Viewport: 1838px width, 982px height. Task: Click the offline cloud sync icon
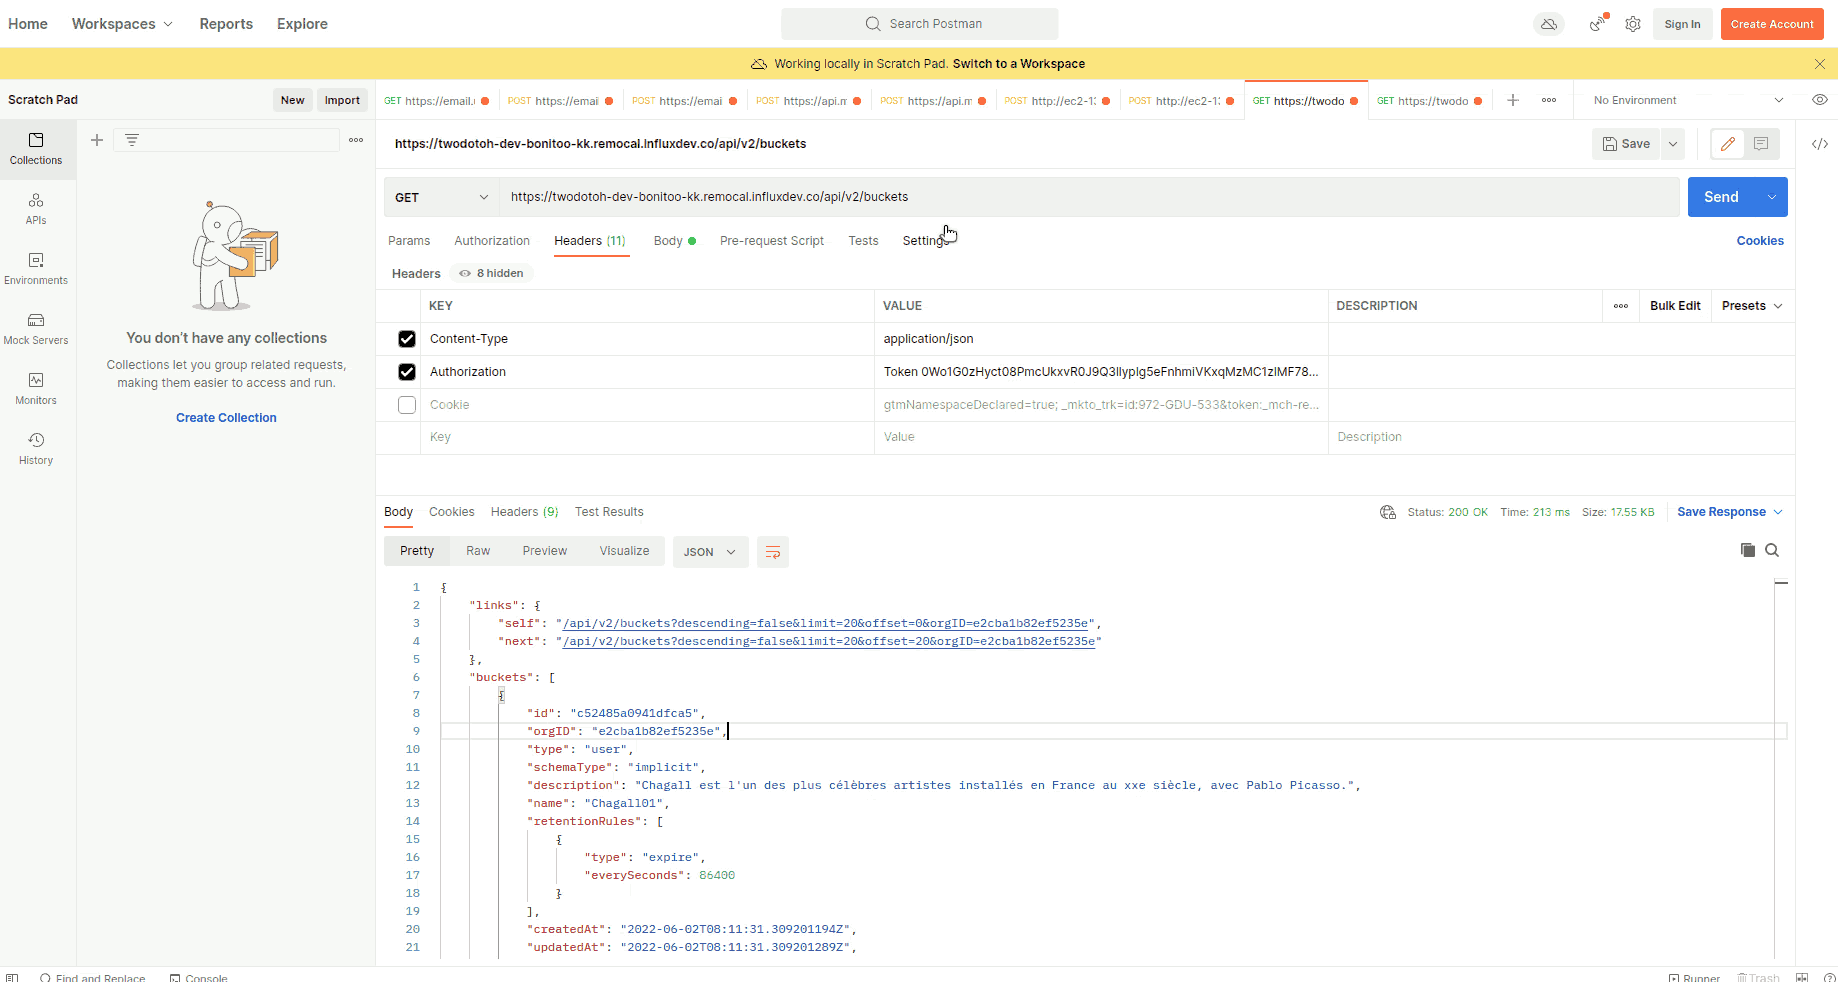[x=1549, y=24]
